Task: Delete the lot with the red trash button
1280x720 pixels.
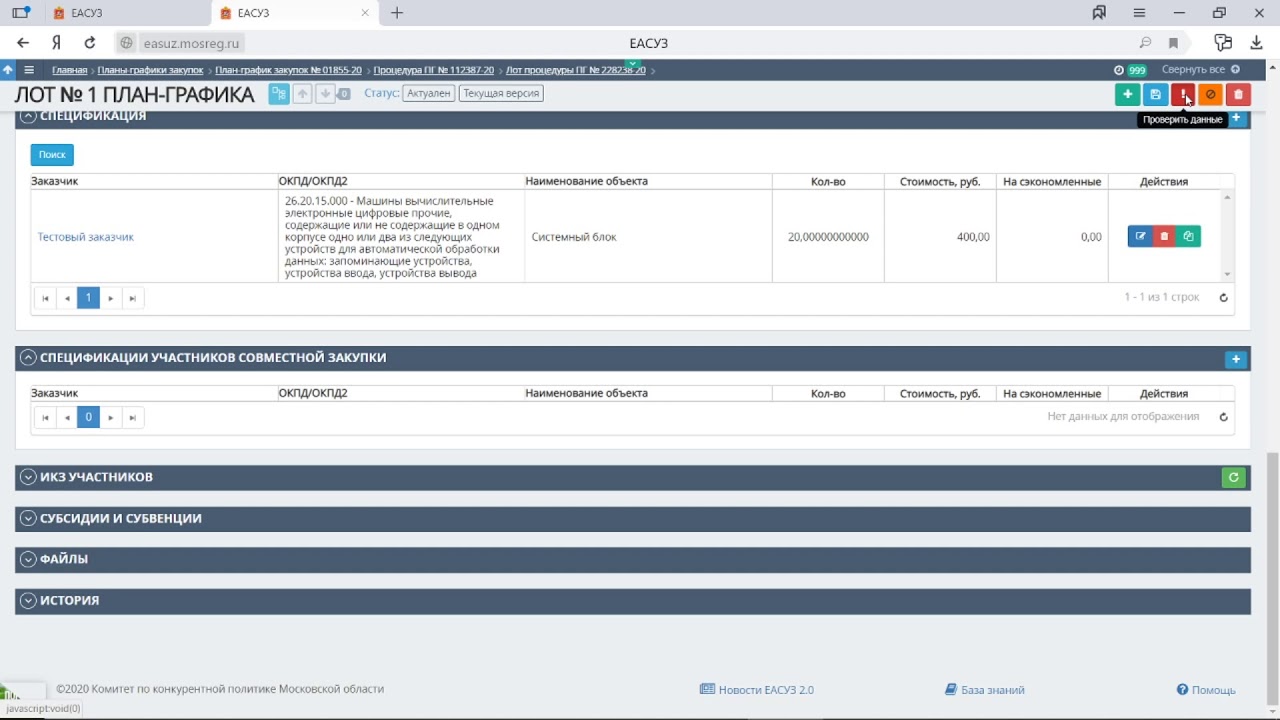Action: (1238, 94)
